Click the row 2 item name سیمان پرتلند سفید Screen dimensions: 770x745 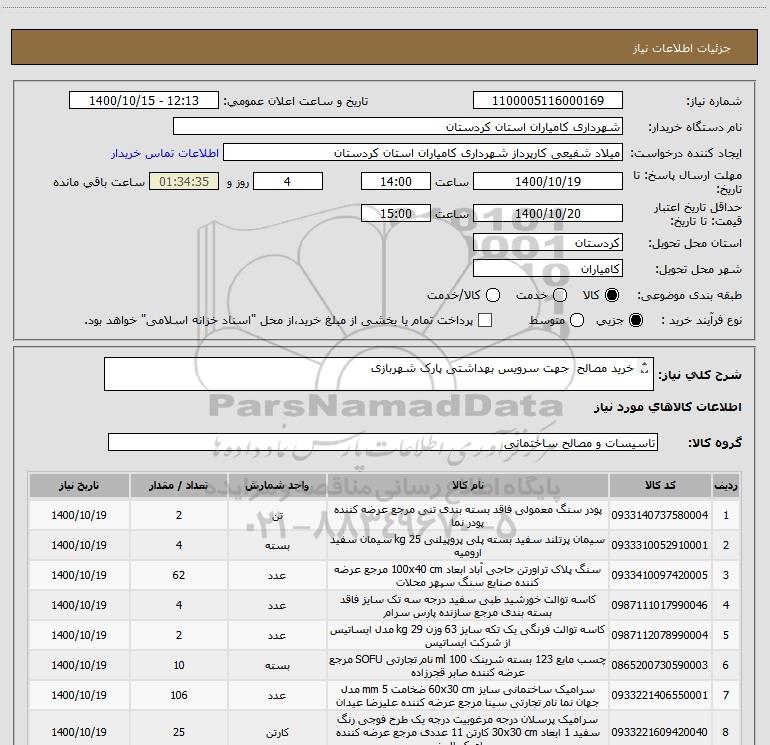pyautogui.click(x=468, y=546)
